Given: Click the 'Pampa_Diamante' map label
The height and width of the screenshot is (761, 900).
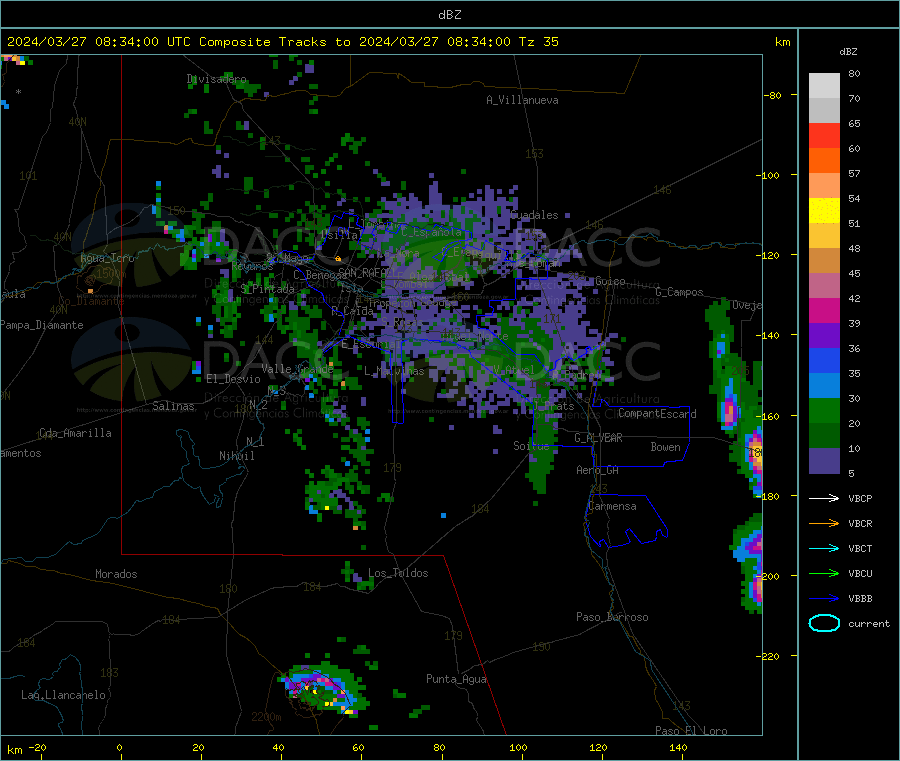Looking at the screenshot, I should tap(42, 325).
